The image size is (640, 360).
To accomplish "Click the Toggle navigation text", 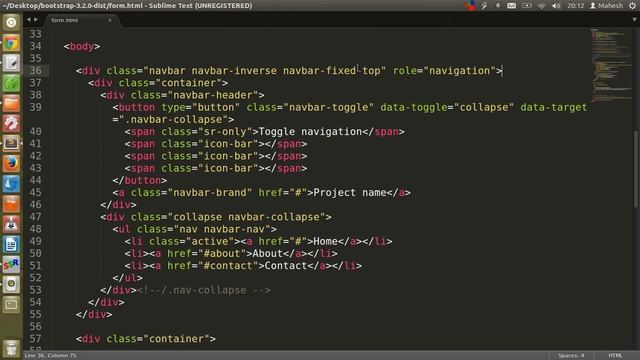I will pyautogui.click(x=310, y=132).
